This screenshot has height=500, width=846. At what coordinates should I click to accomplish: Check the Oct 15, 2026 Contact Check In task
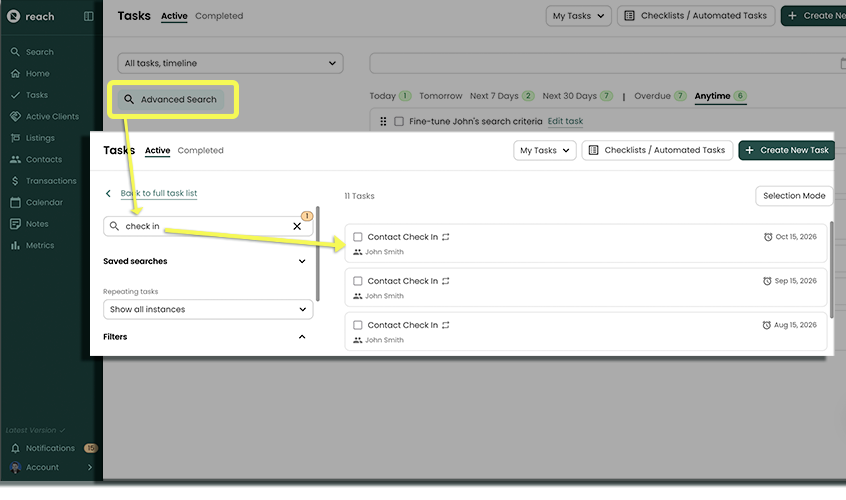(x=358, y=237)
